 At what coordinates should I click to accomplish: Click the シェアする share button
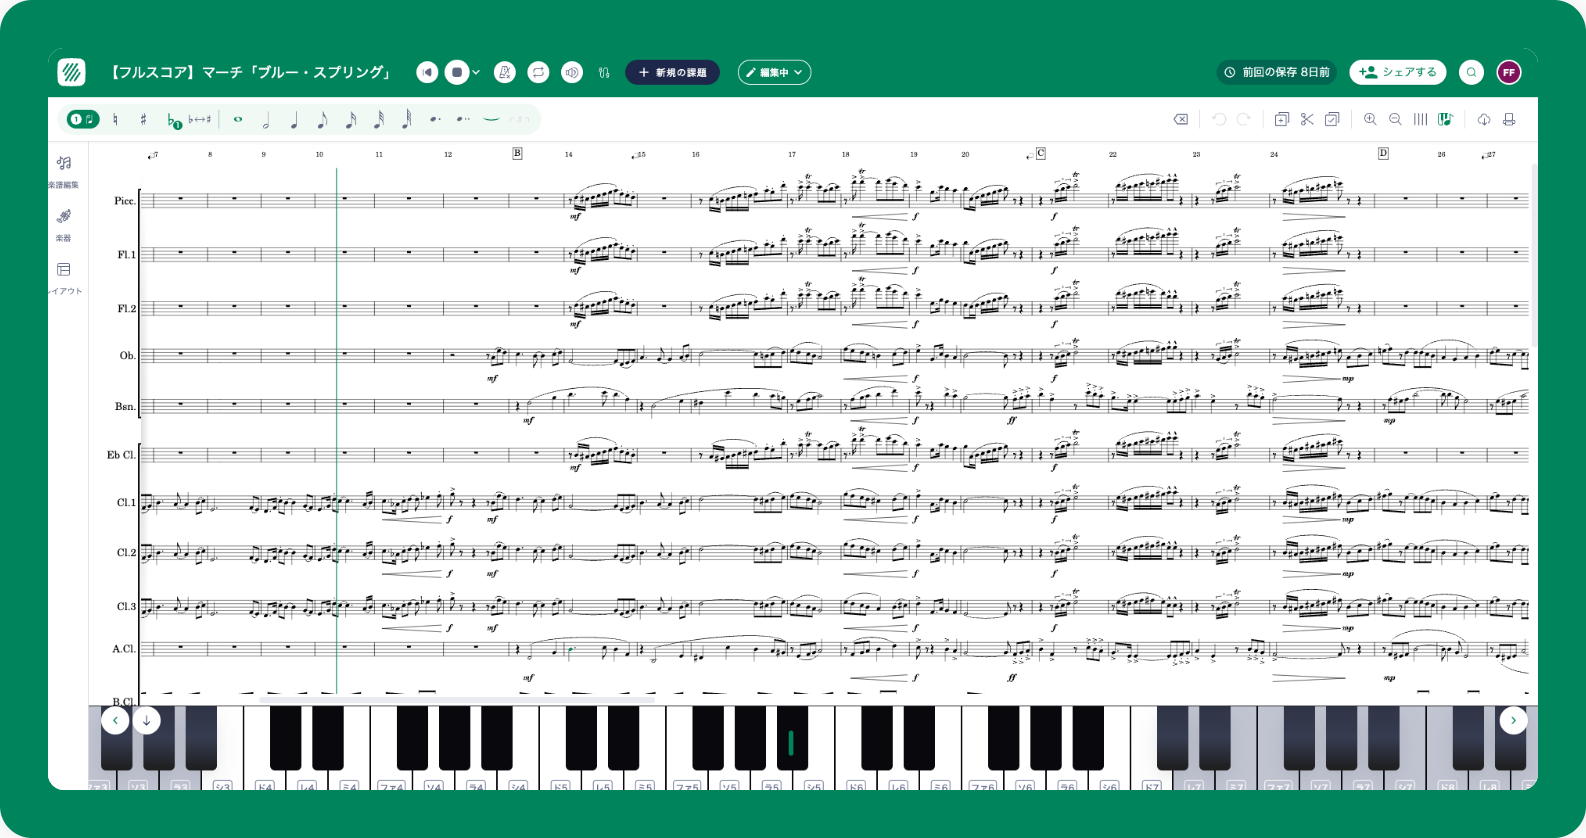[1398, 72]
